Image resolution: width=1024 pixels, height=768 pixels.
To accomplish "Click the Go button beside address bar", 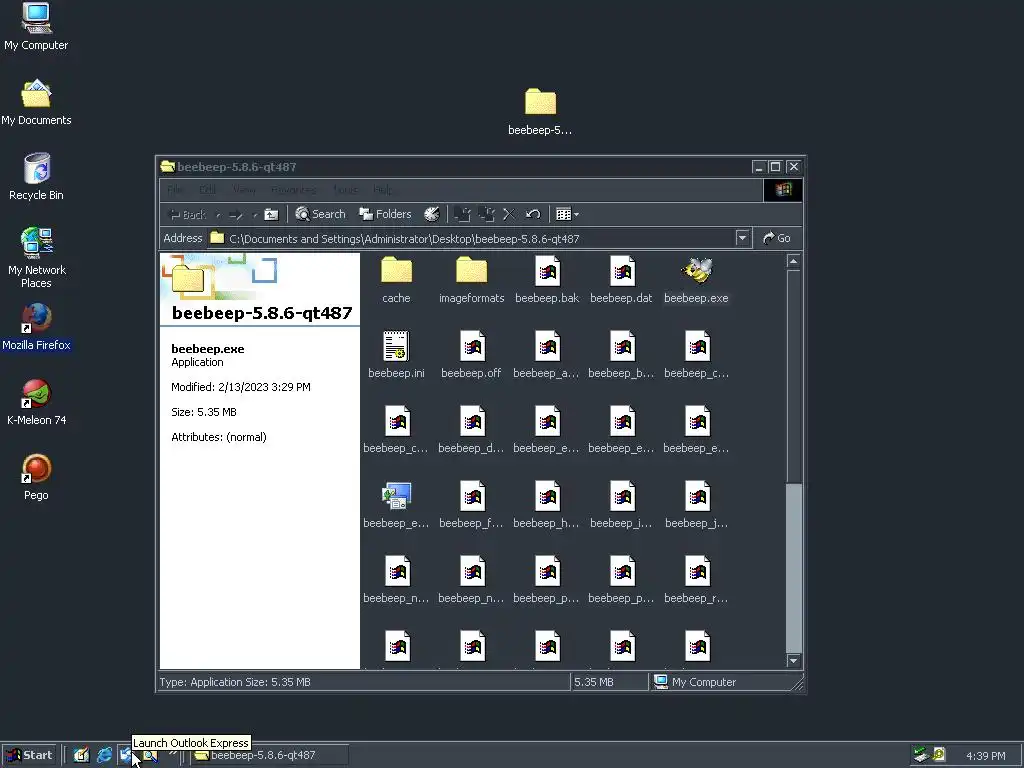I will pos(777,238).
